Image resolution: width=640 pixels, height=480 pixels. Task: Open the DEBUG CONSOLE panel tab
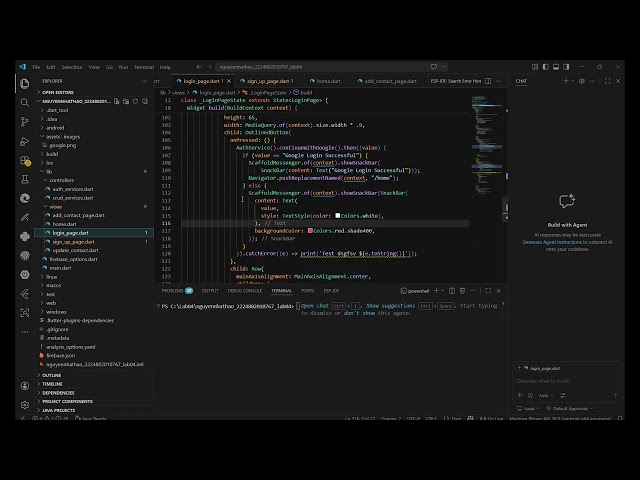[244, 291]
